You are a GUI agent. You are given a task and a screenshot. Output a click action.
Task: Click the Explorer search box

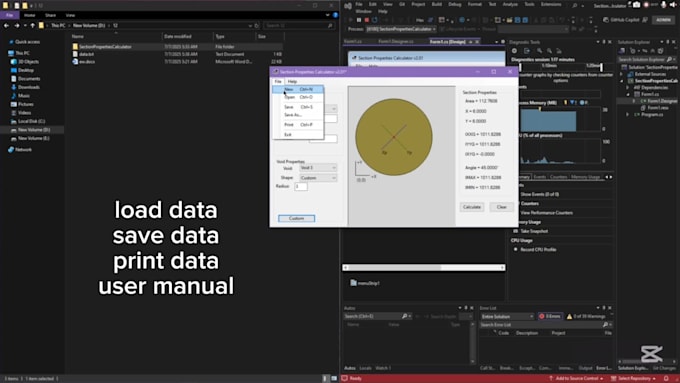coord(299,26)
